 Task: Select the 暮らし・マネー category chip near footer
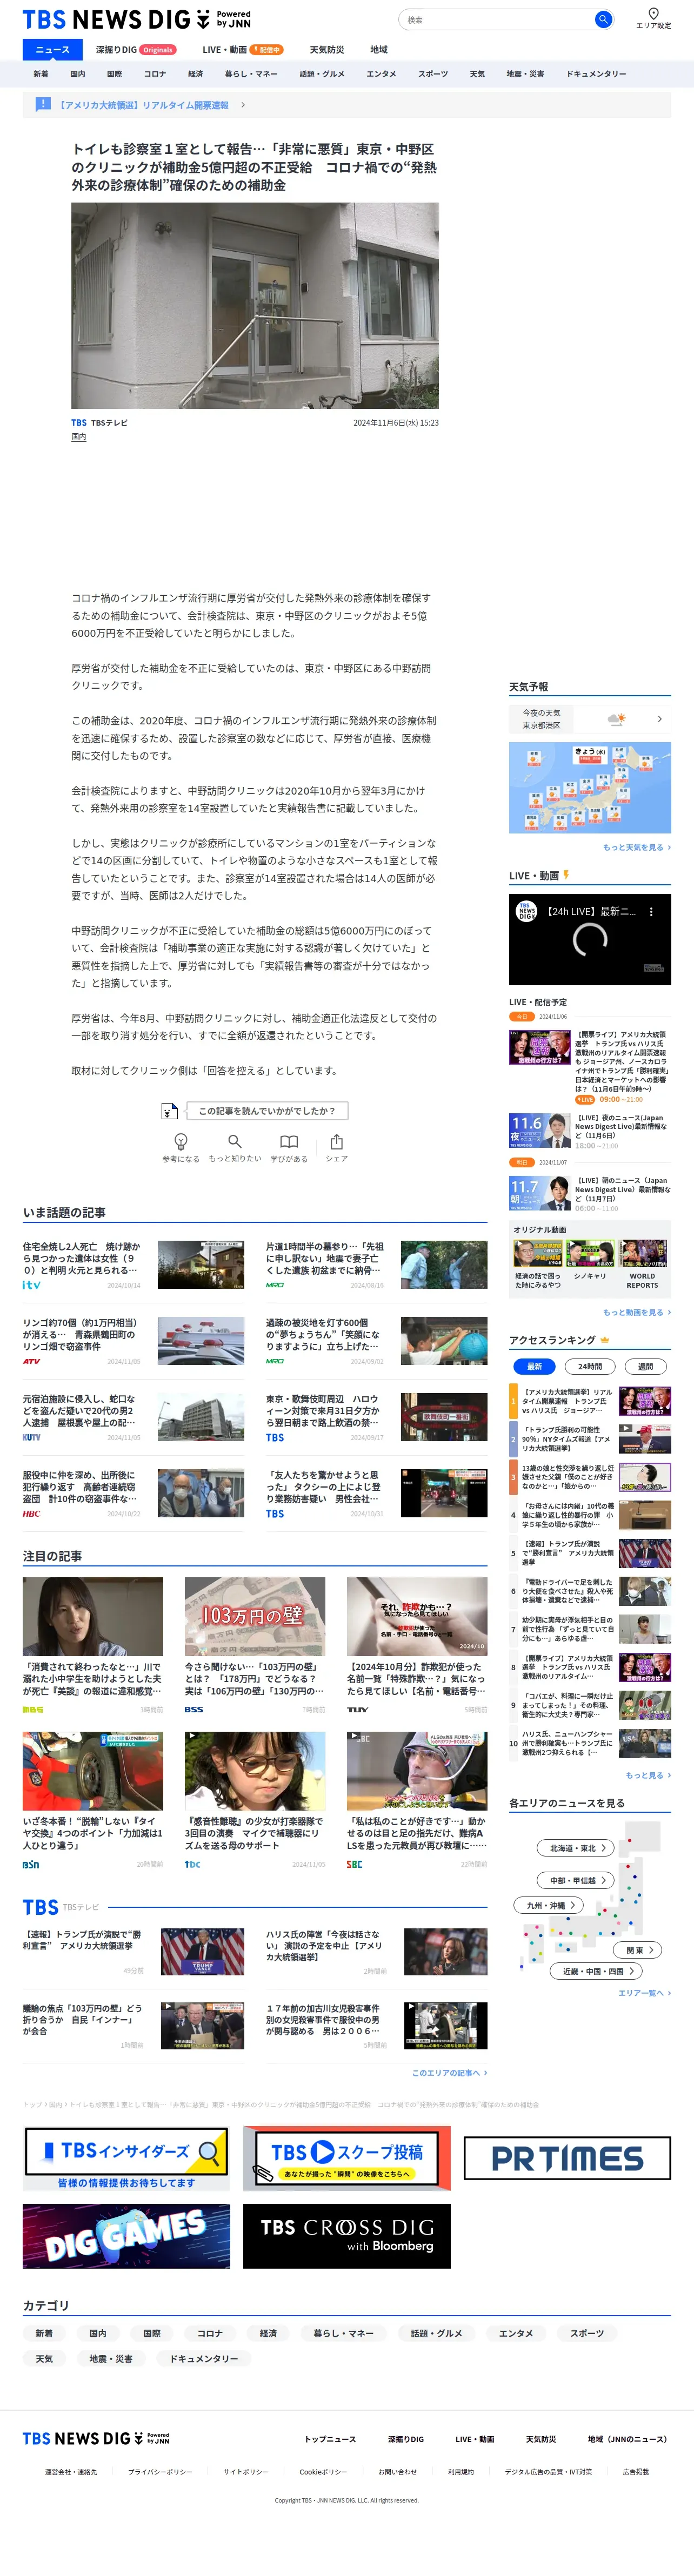coord(343,2333)
